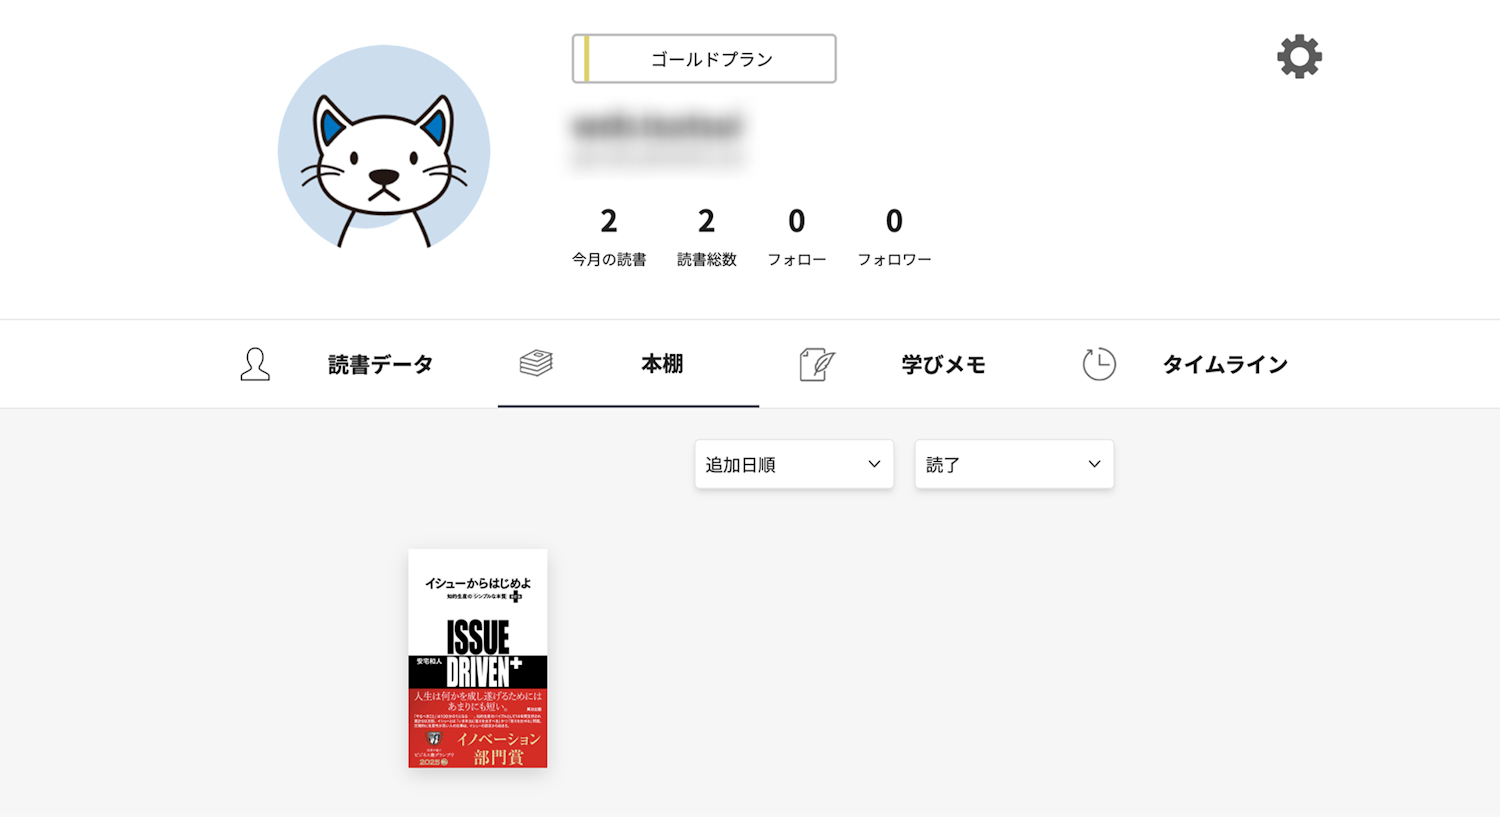Go to the タイムライン tab
Image resolution: width=1500 pixels, height=817 pixels.
pyautogui.click(x=1185, y=364)
